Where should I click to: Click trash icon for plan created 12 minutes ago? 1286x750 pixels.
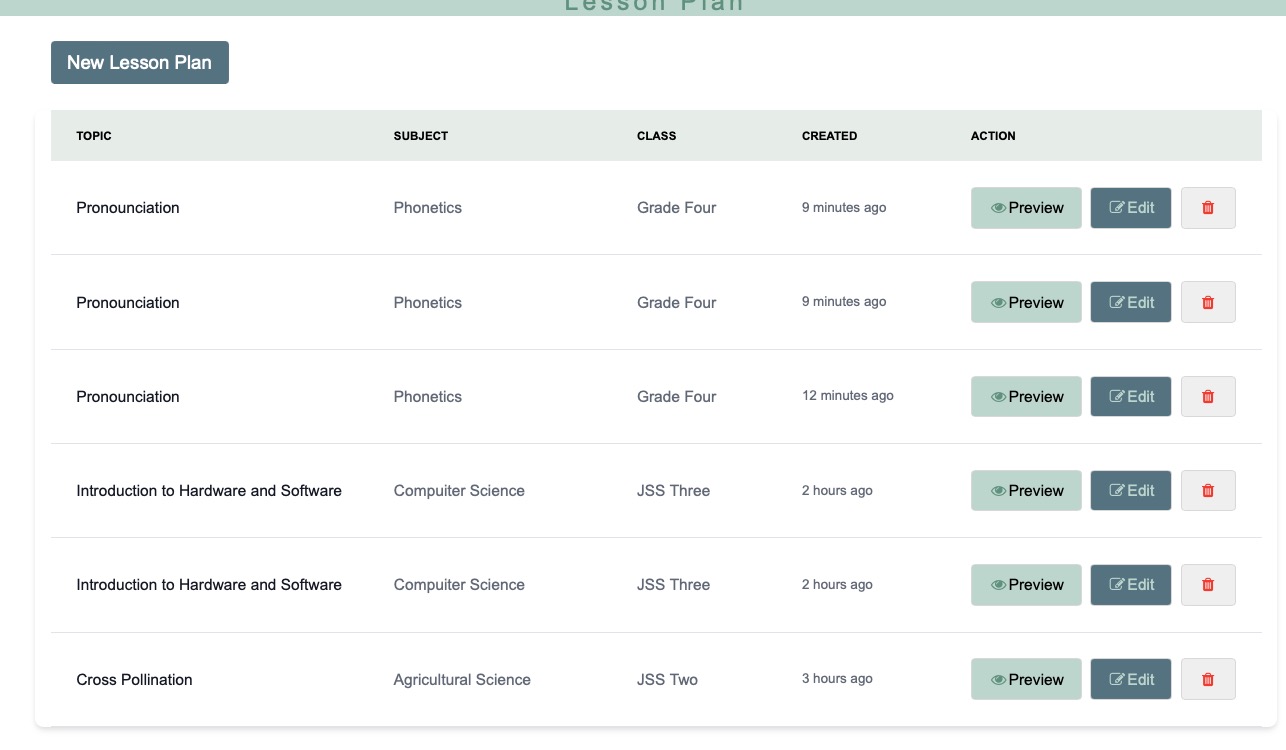(1207, 396)
